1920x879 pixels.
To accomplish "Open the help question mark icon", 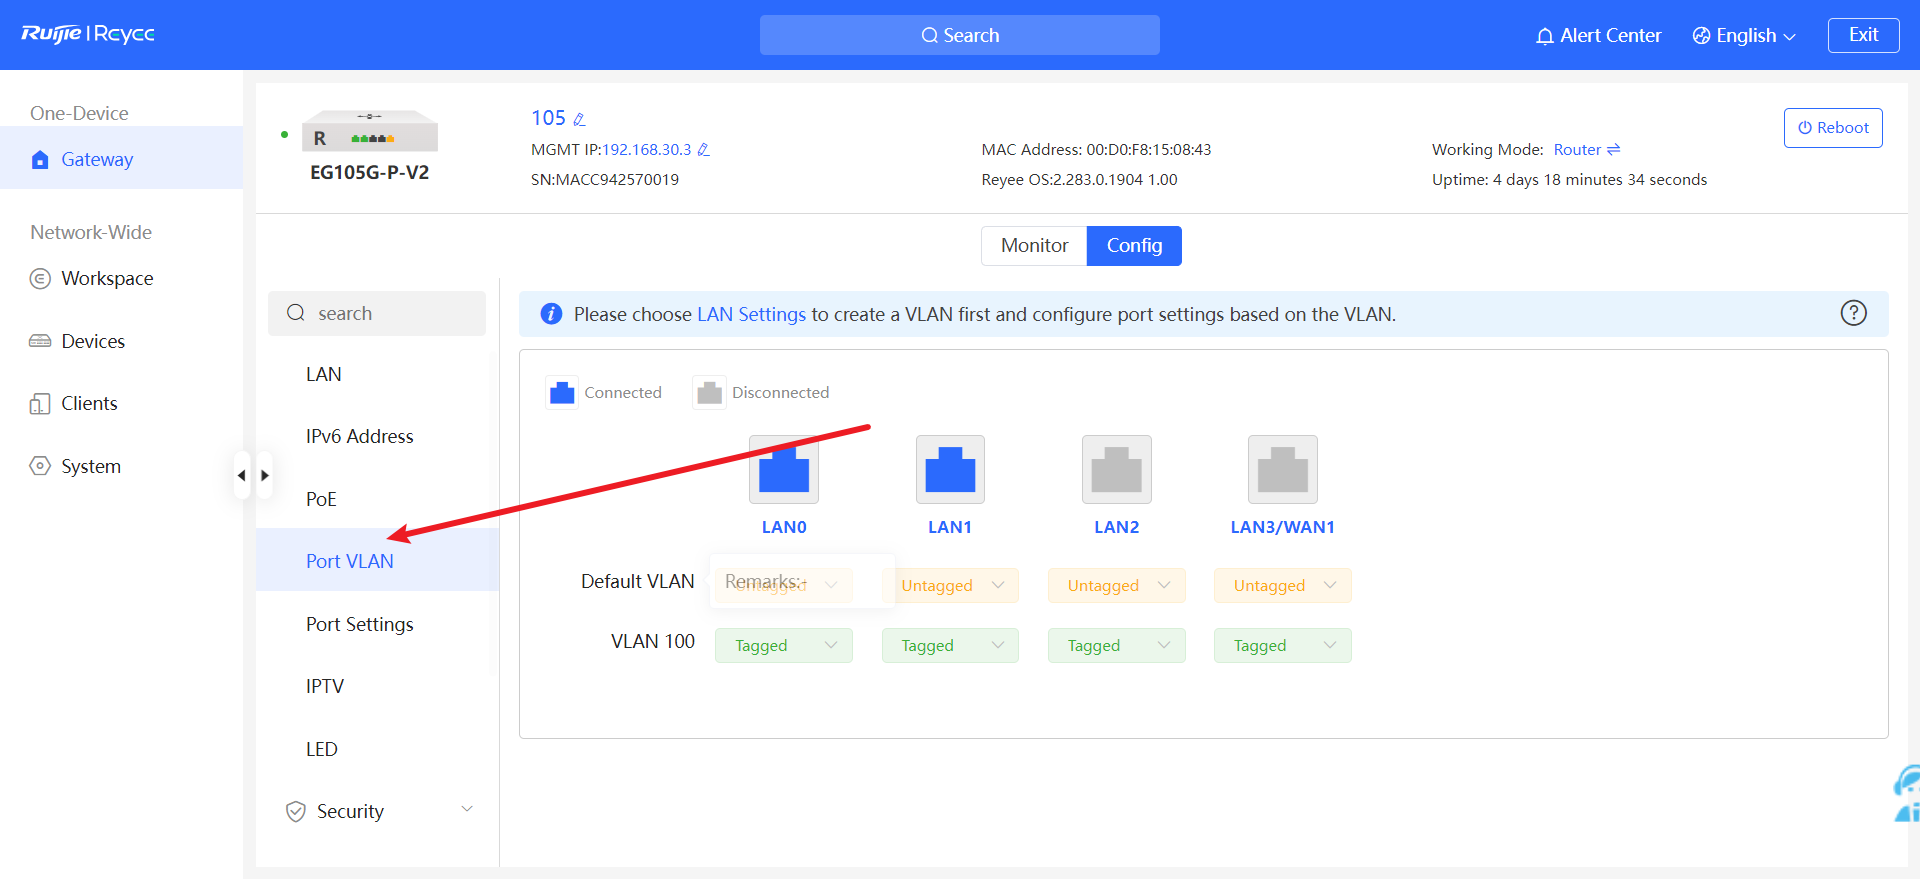I will click(1853, 313).
